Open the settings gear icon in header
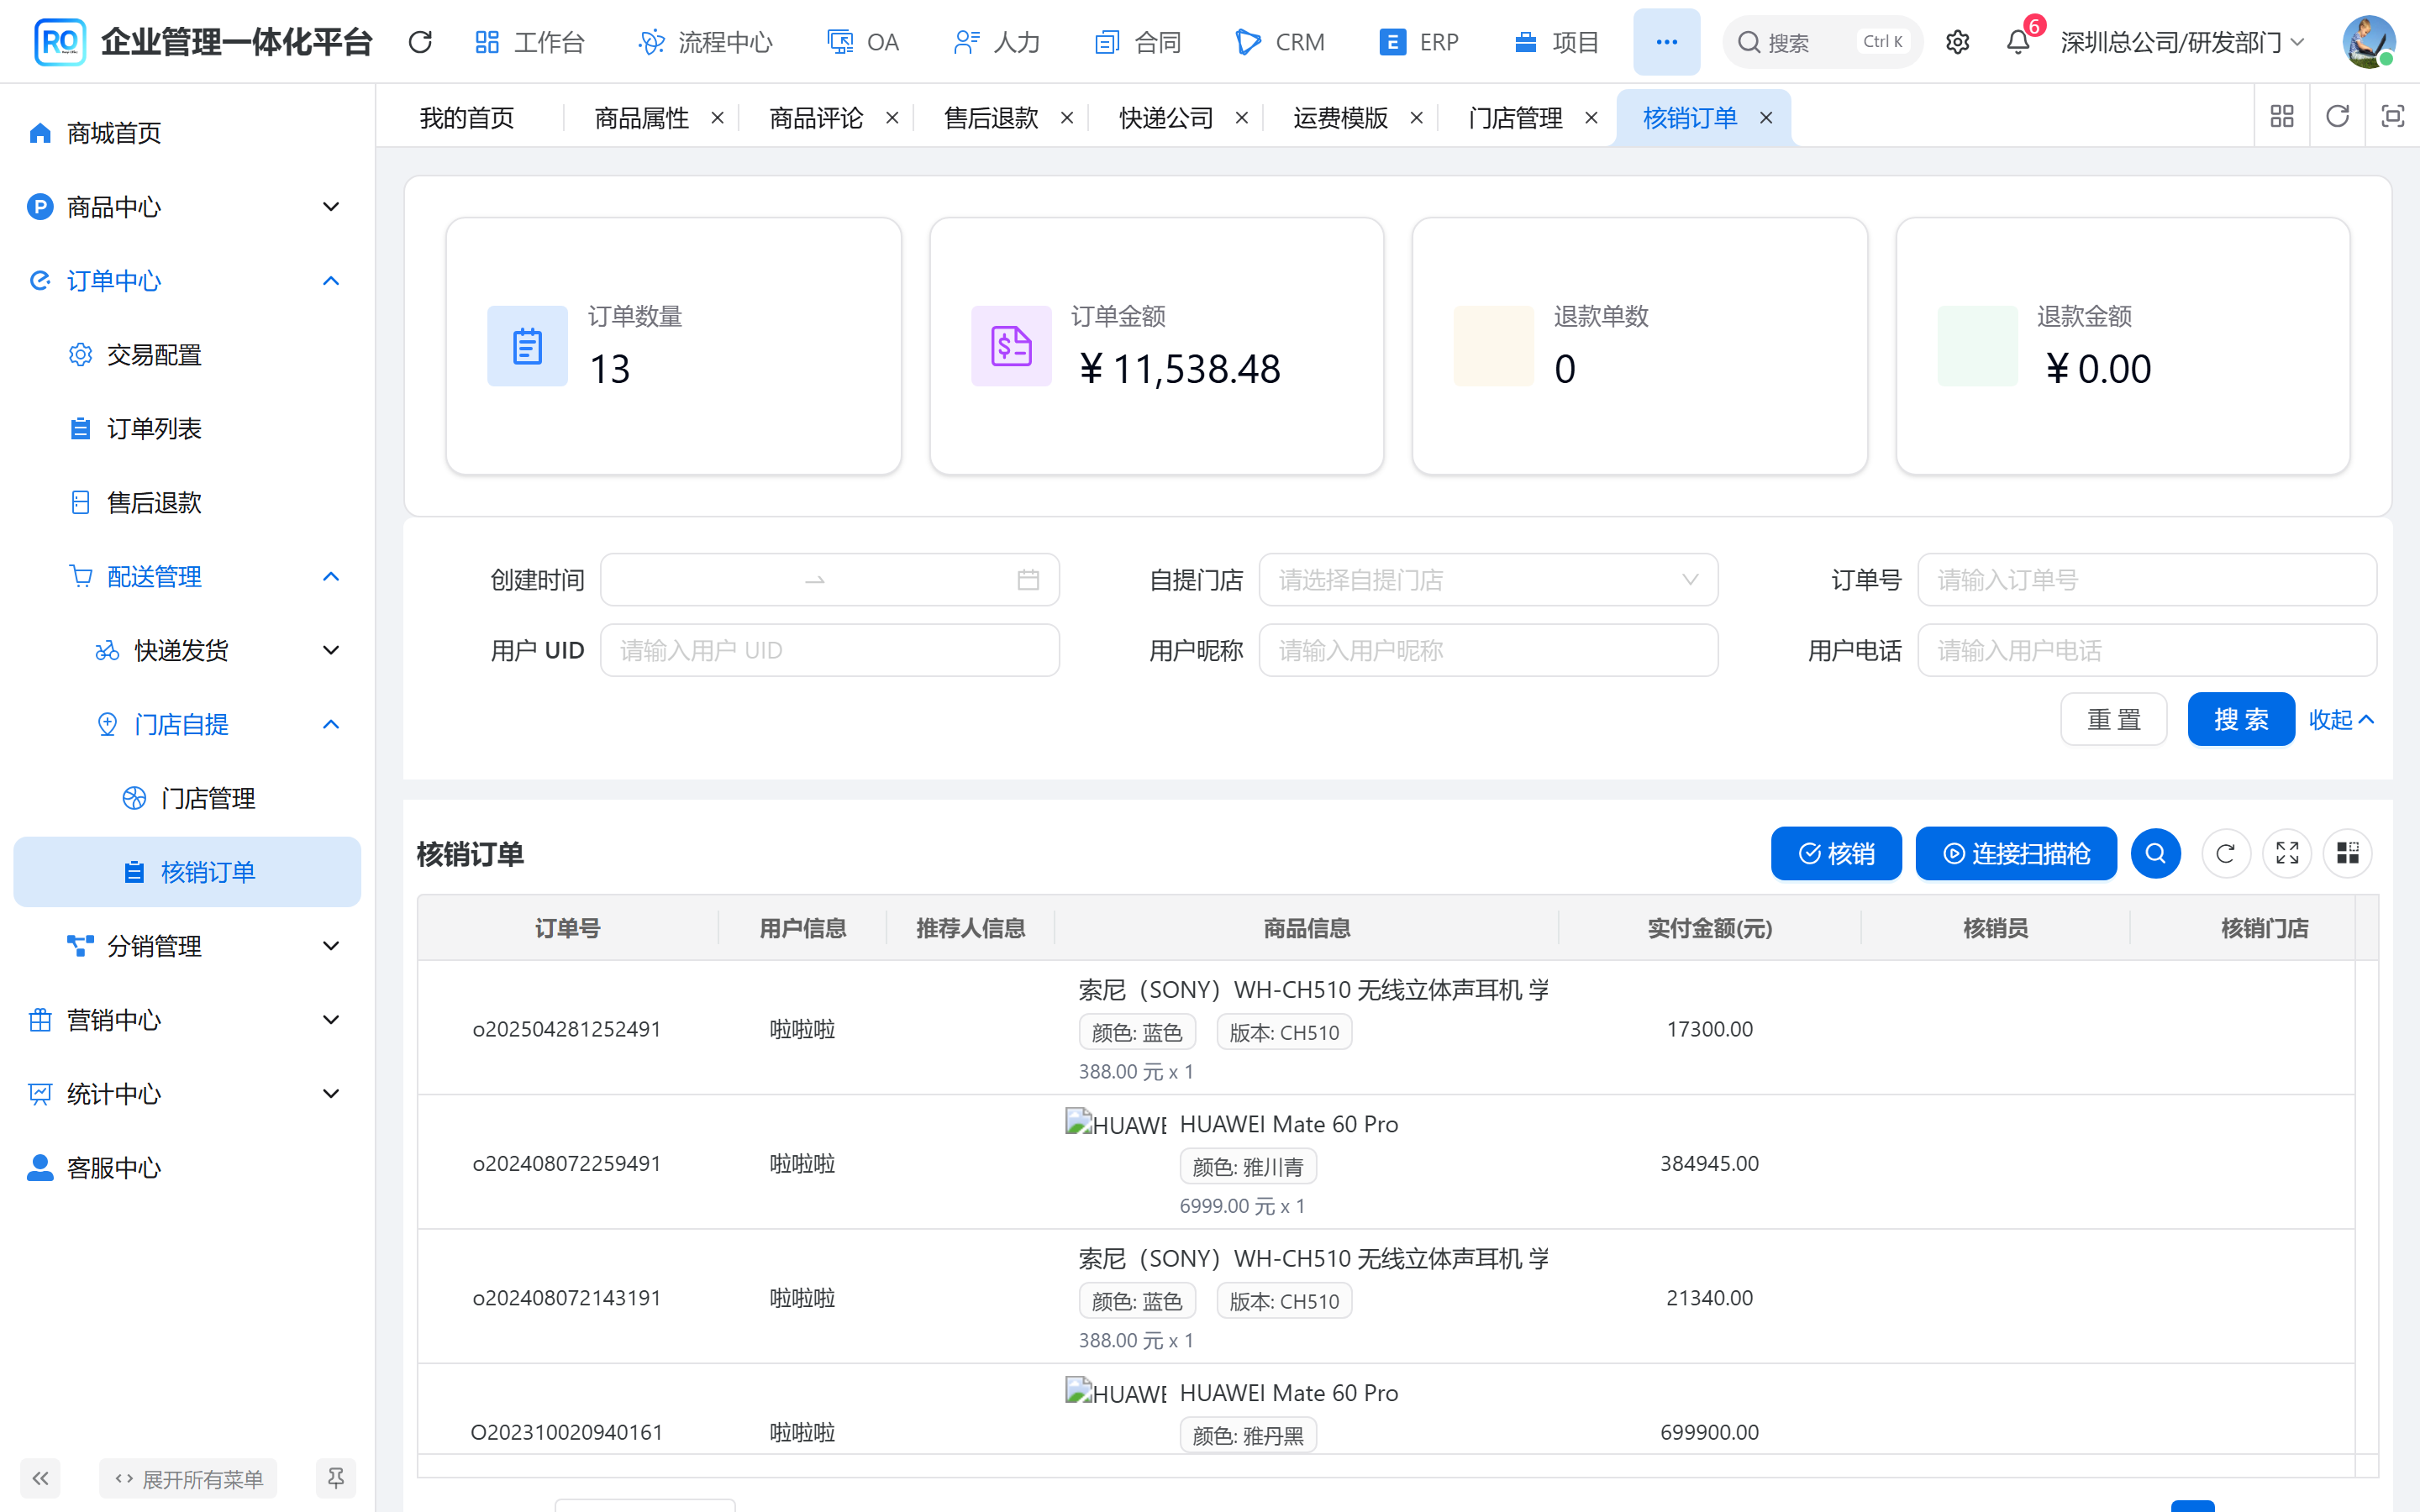 point(1957,42)
